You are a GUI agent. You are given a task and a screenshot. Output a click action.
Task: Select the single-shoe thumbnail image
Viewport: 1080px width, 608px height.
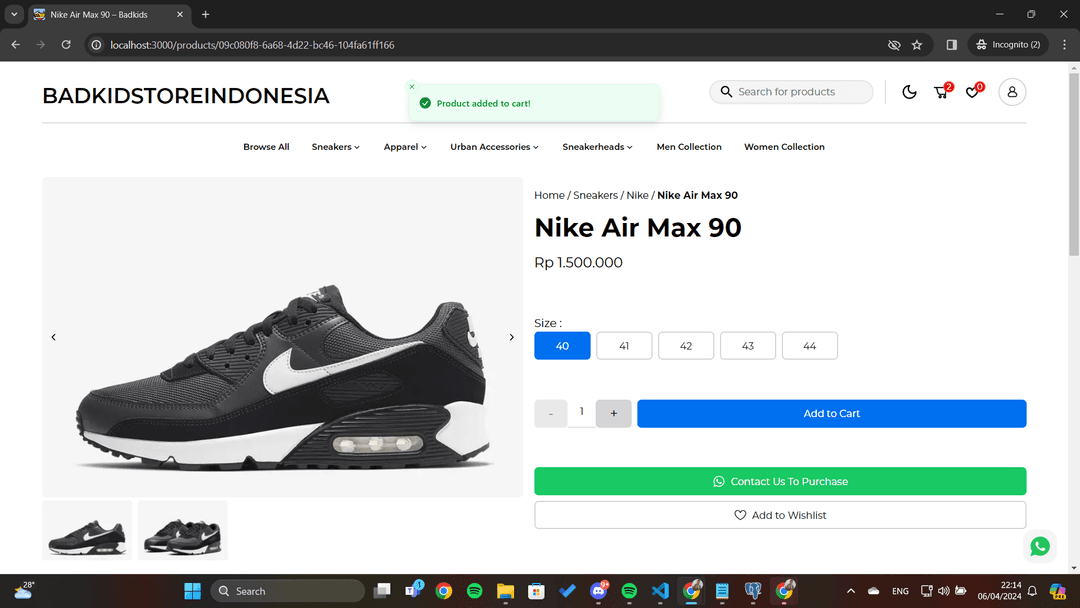click(87, 530)
